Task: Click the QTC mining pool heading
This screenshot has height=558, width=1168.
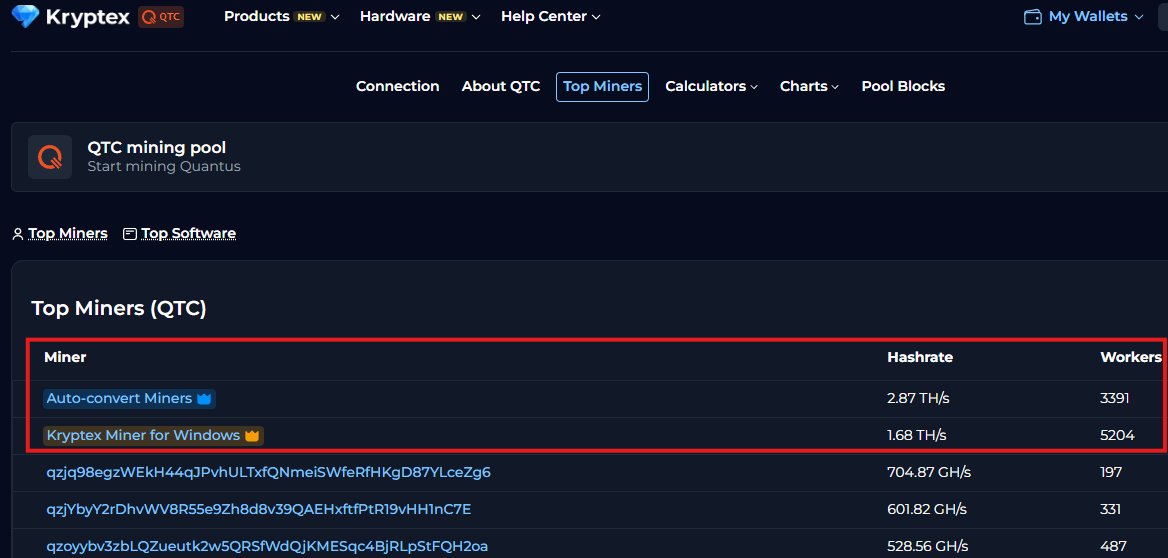Action: [156, 148]
